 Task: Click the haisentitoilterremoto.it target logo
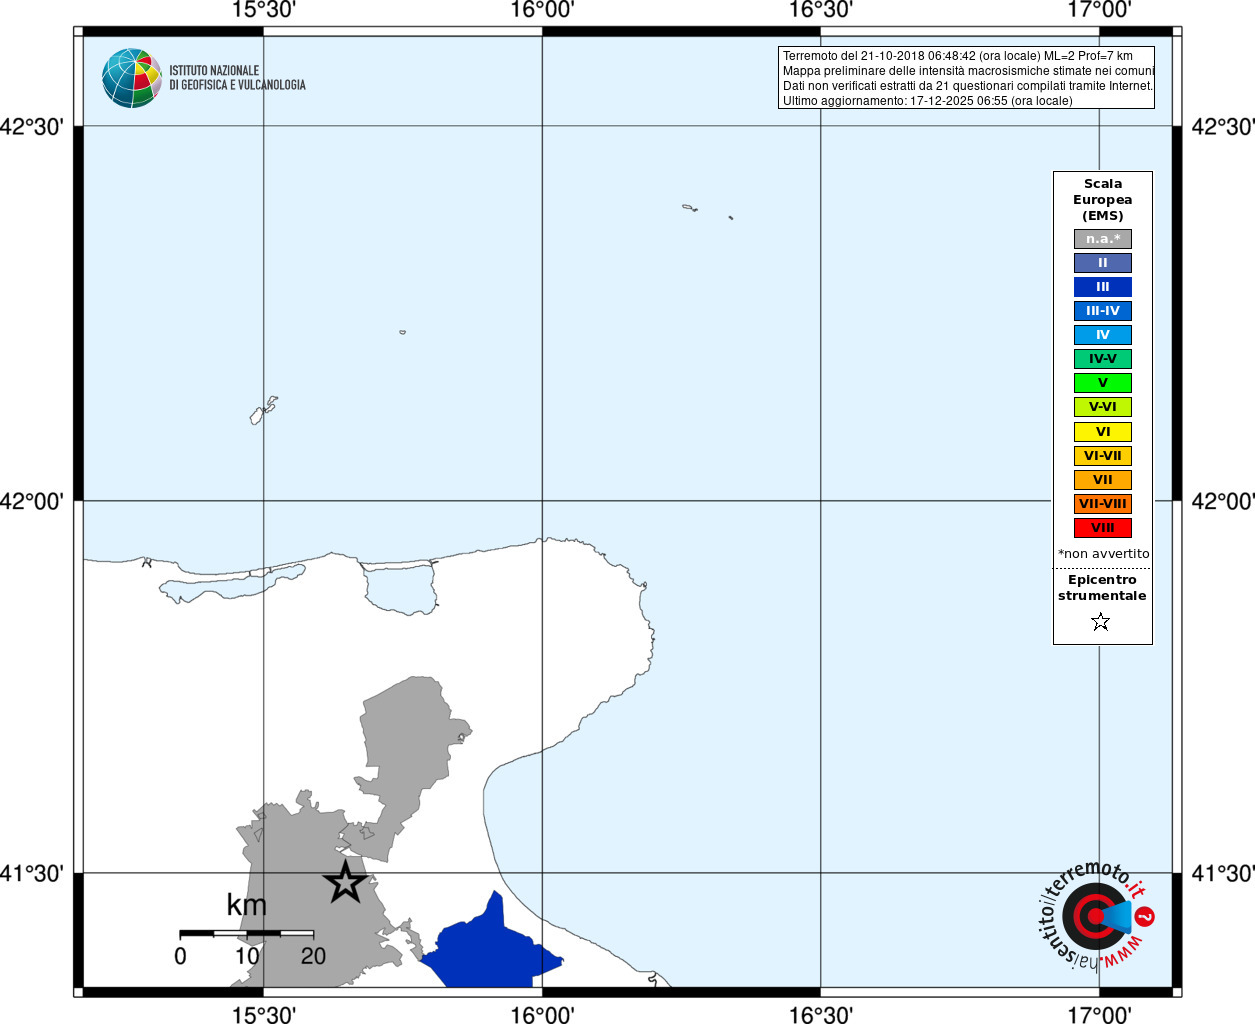click(x=1096, y=916)
